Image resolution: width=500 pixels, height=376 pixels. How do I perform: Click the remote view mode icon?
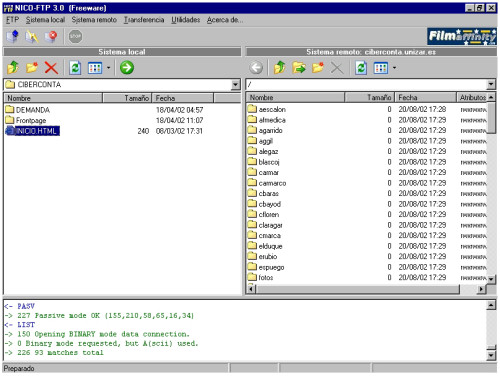pos(381,68)
